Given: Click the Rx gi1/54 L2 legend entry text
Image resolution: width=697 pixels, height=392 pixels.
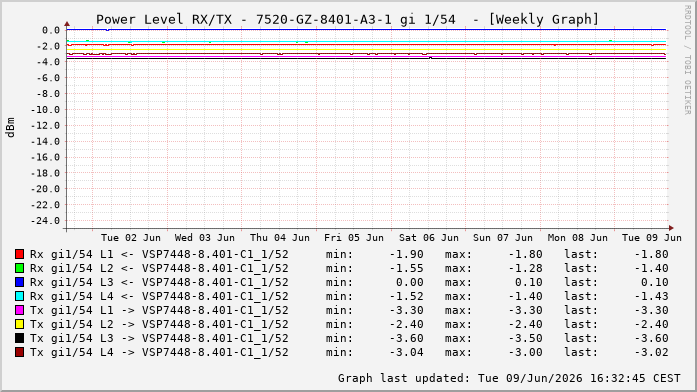Looking at the screenshot, I should pyautogui.click(x=159, y=268).
